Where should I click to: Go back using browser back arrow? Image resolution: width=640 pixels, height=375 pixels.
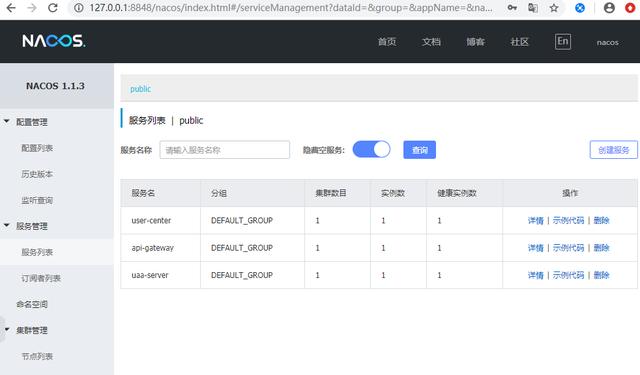(11, 8)
